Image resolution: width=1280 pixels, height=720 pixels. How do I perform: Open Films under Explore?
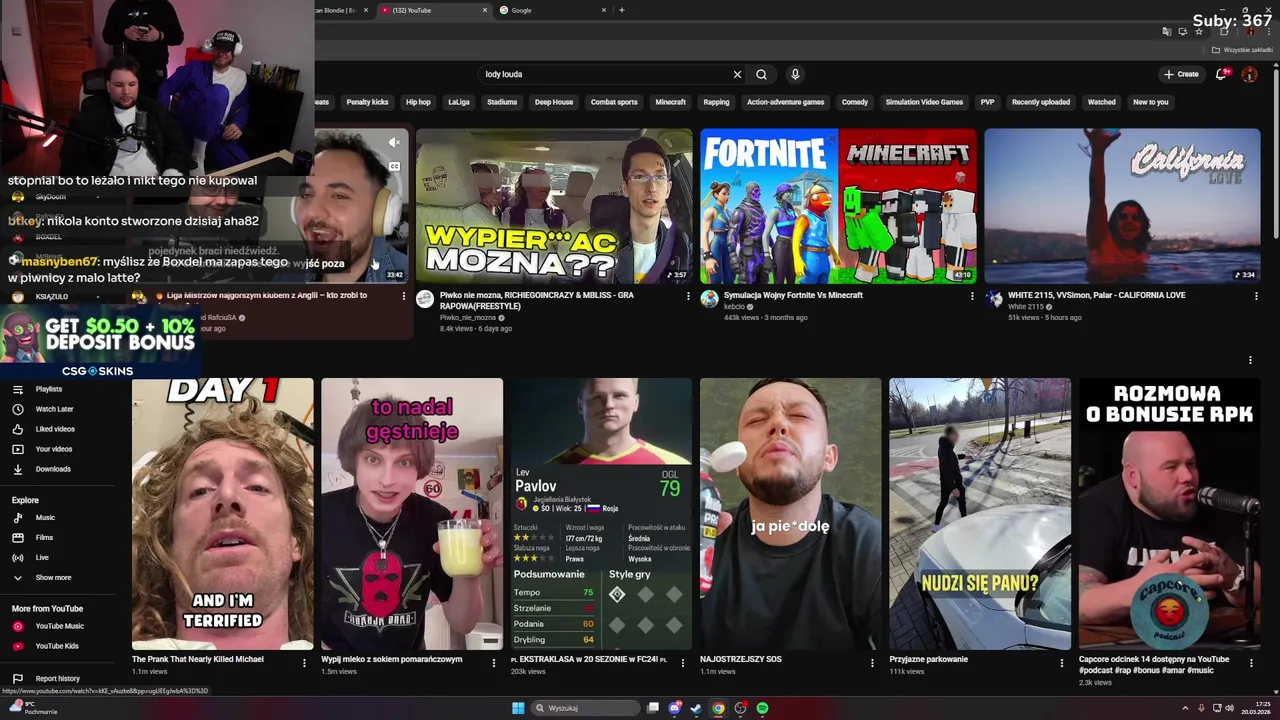(x=44, y=538)
